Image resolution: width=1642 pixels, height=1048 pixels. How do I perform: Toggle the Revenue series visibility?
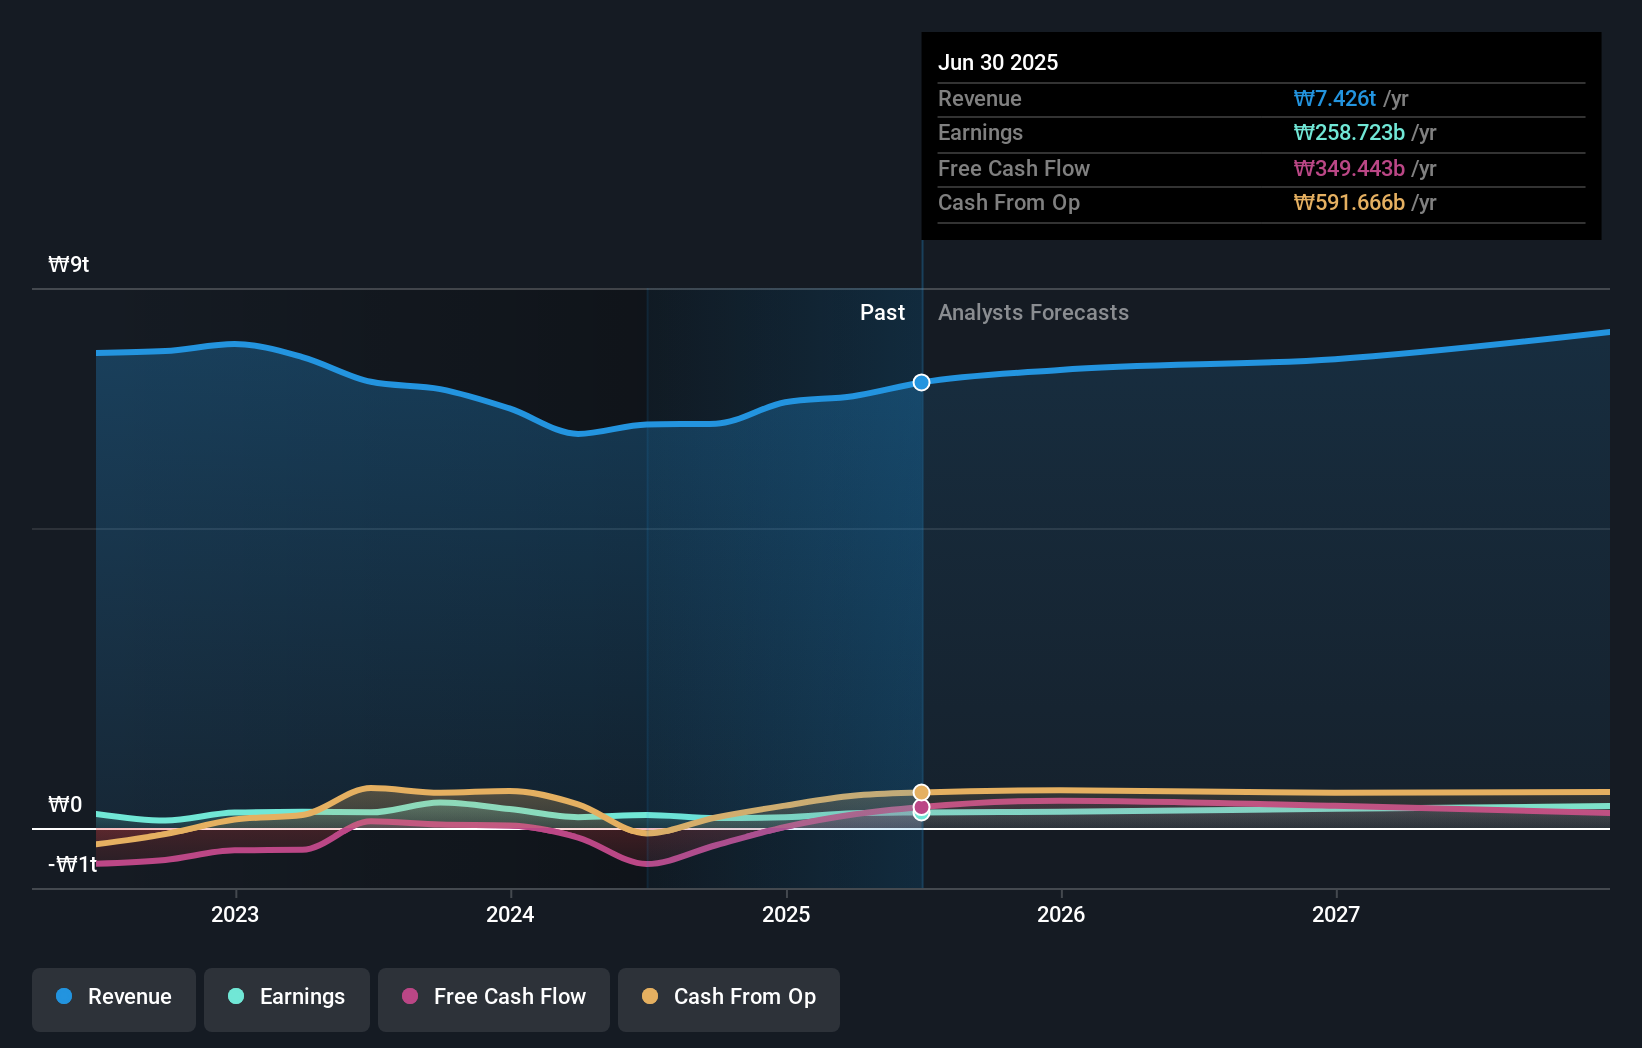(x=113, y=997)
